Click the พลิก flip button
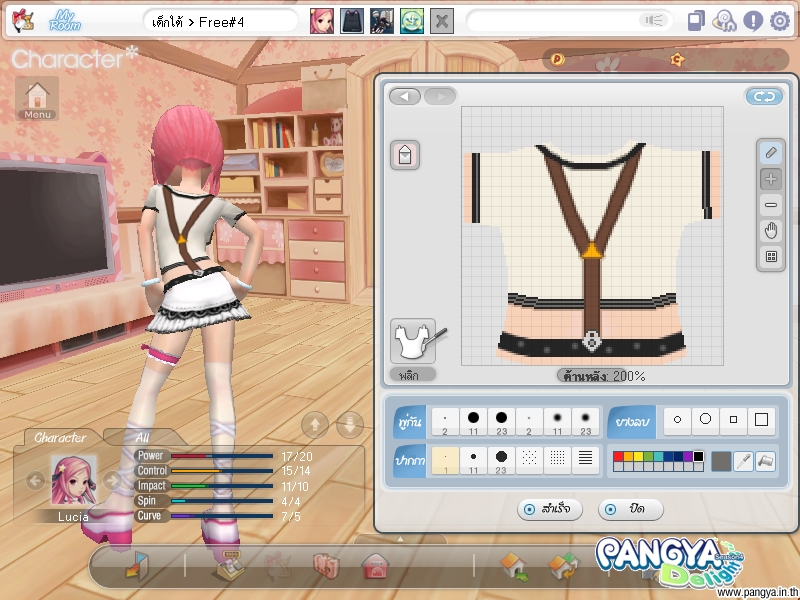The image size is (800, 600). (x=413, y=375)
